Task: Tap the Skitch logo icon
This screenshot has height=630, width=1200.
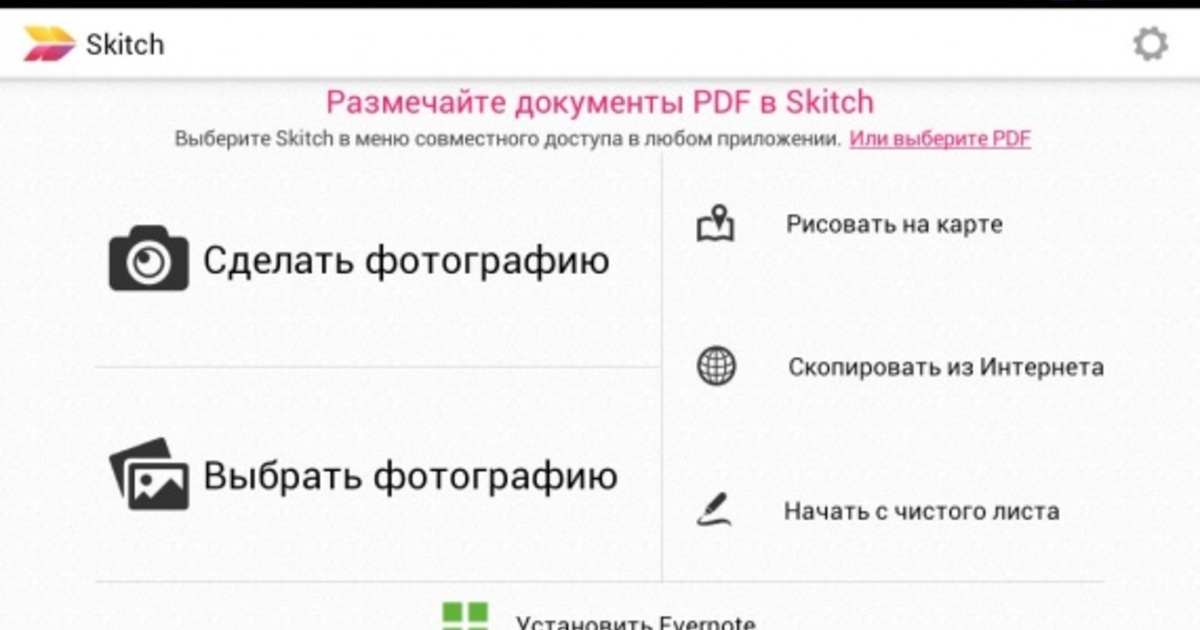Action: 49,44
